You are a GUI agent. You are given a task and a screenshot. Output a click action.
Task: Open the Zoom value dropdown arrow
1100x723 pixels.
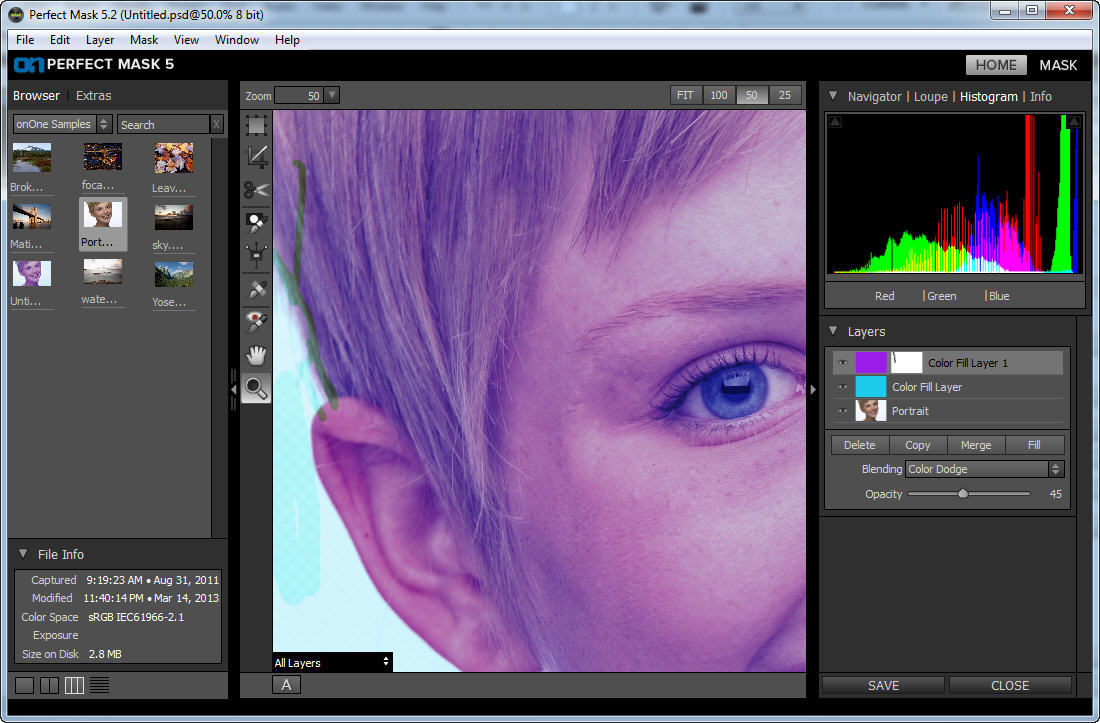tap(333, 95)
